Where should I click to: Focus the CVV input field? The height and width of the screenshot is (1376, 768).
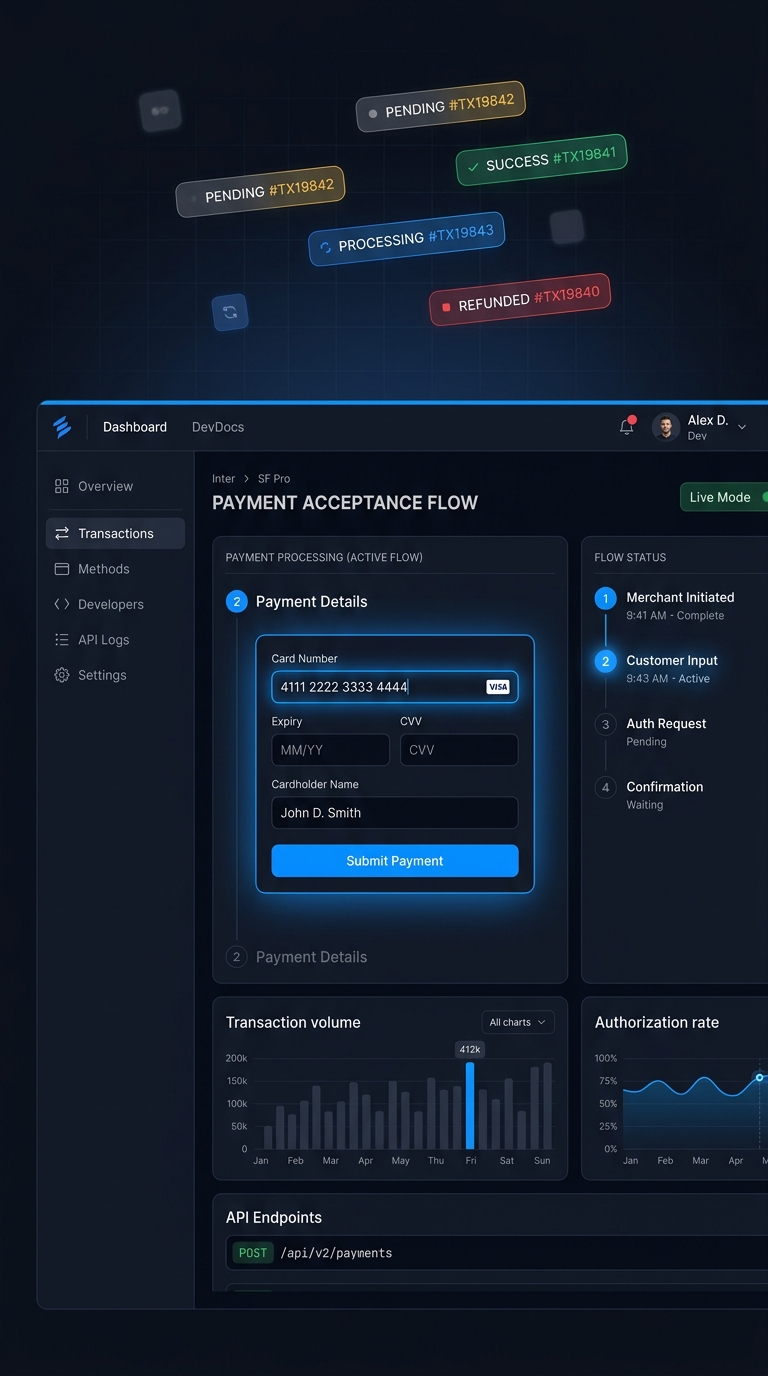tap(459, 750)
